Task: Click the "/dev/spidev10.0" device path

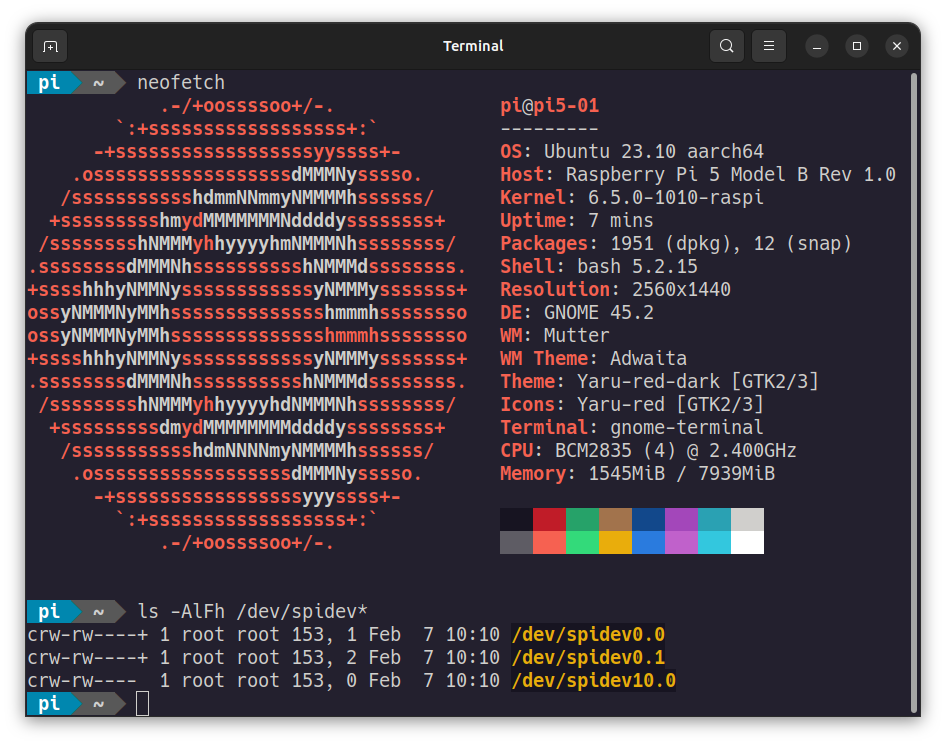Action: coord(594,680)
